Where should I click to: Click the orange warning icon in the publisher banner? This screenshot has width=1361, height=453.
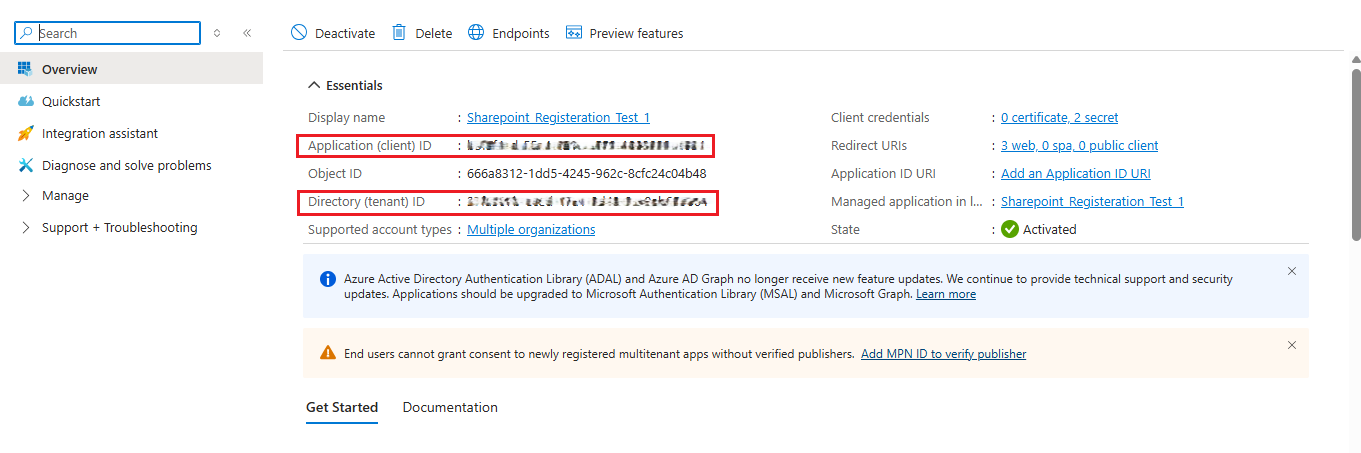coord(328,353)
